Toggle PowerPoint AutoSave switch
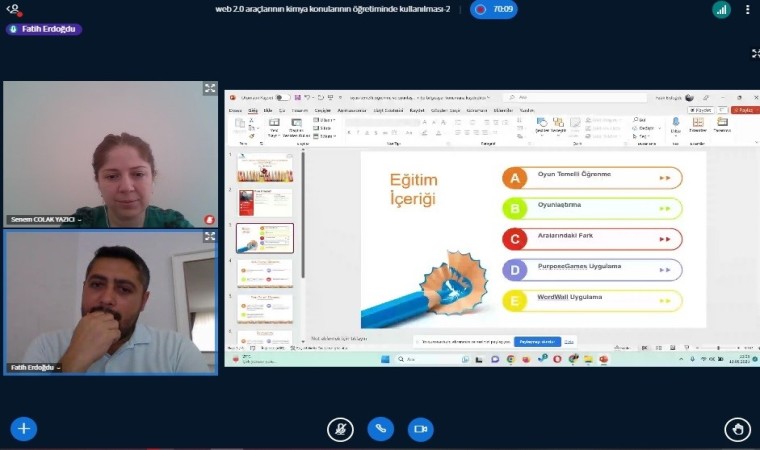This screenshot has width=760, height=450. pyautogui.click(x=282, y=98)
